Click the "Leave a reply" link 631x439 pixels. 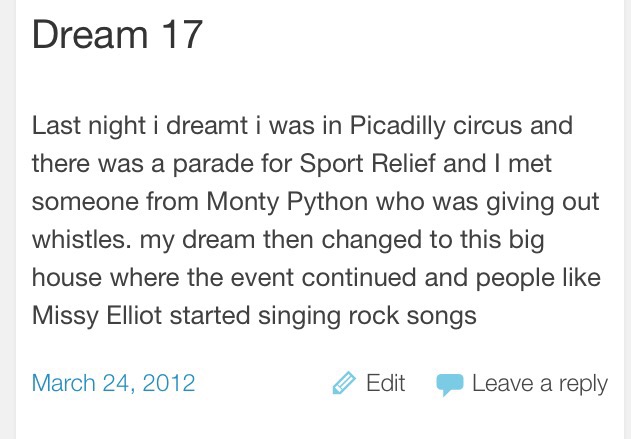coord(539,383)
